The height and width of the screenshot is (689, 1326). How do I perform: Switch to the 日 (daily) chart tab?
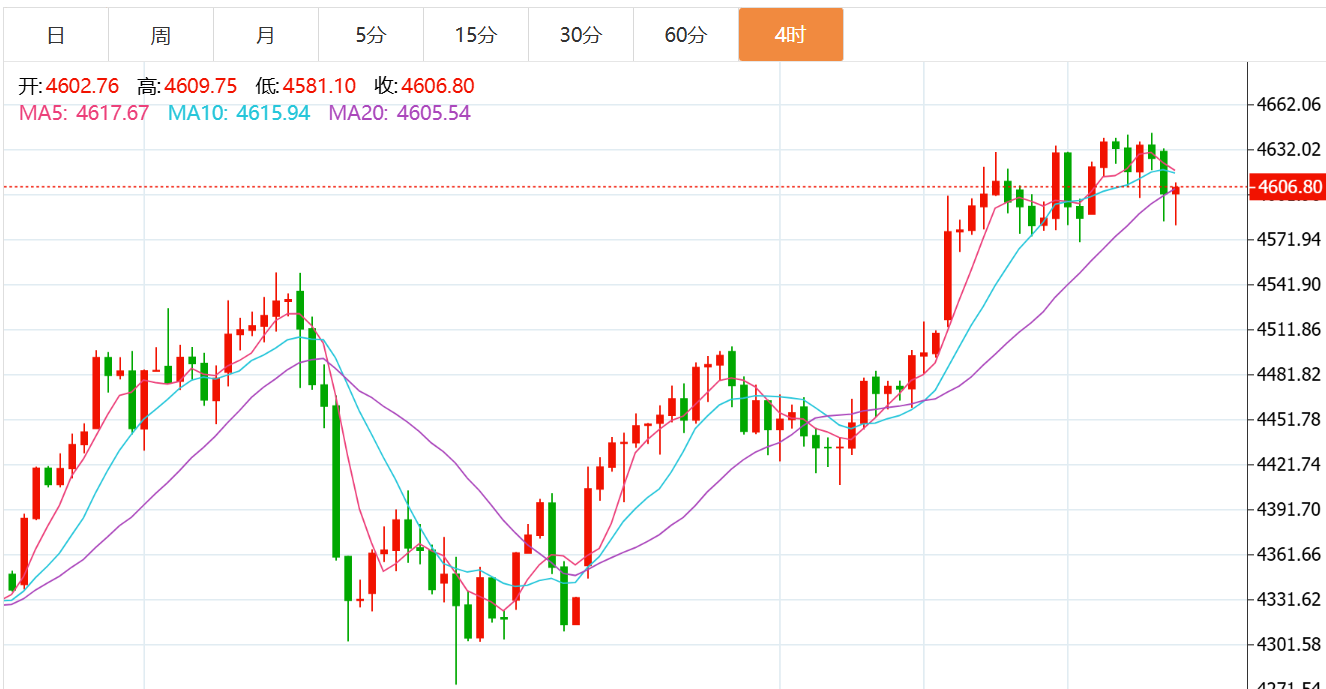pos(56,35)
